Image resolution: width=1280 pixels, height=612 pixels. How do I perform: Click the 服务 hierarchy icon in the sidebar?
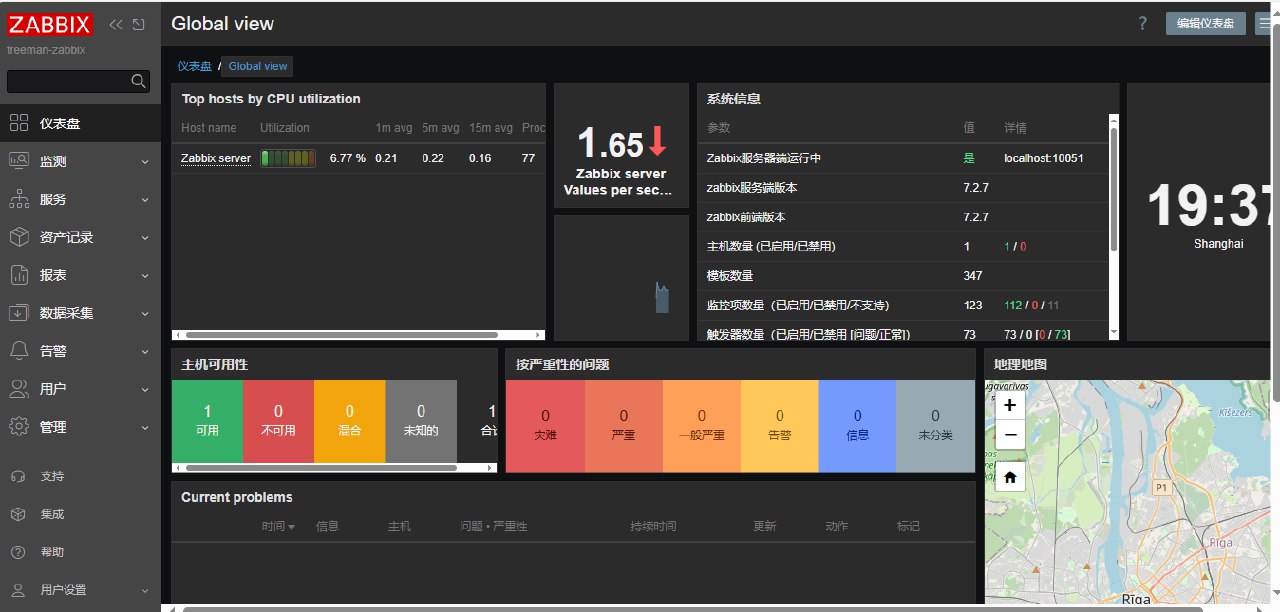tap(18, 199)
